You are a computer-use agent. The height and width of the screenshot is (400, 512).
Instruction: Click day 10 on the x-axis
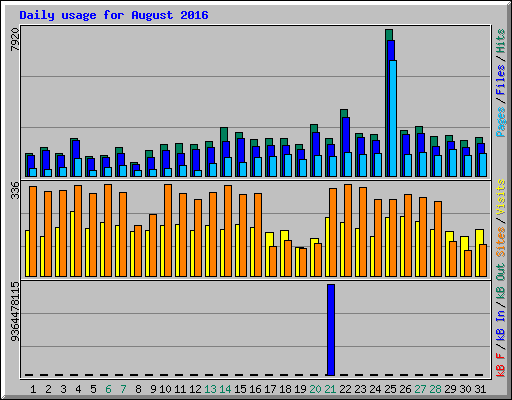pos(165,389)
